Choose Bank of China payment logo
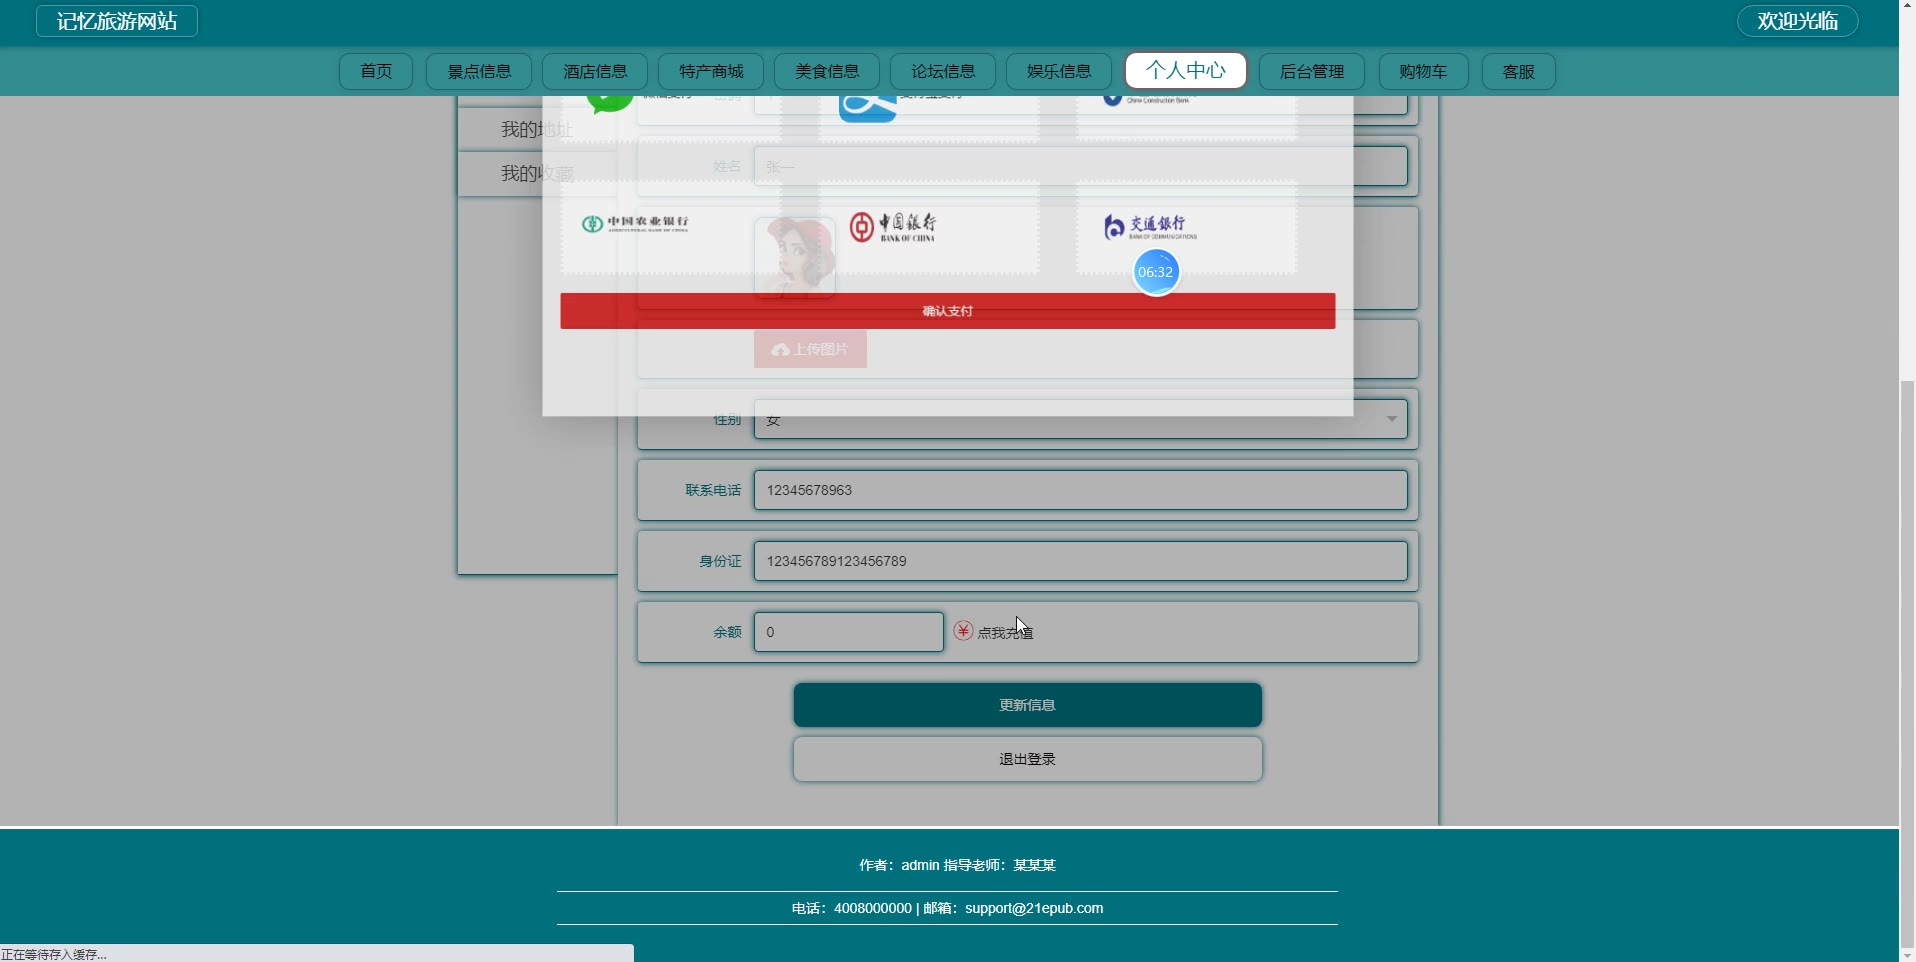The height and width of the screenshot is (962, 1916). (x=892, y=227)
